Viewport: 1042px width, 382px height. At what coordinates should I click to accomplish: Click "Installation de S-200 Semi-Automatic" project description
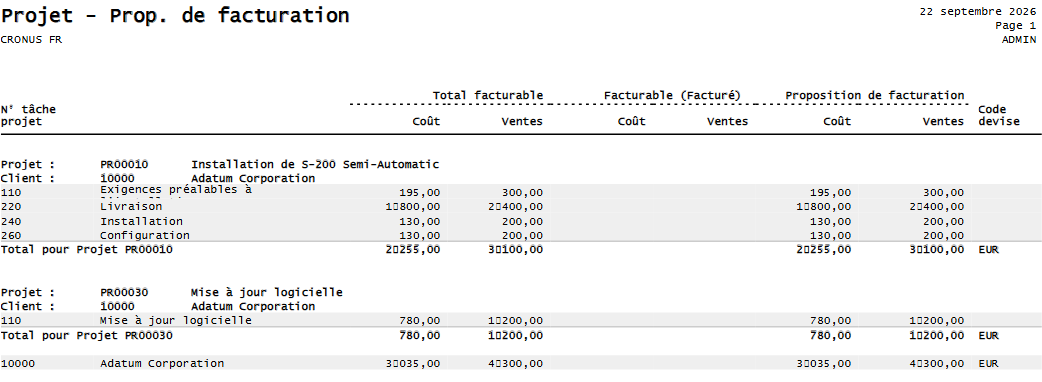tap(315, 165)
